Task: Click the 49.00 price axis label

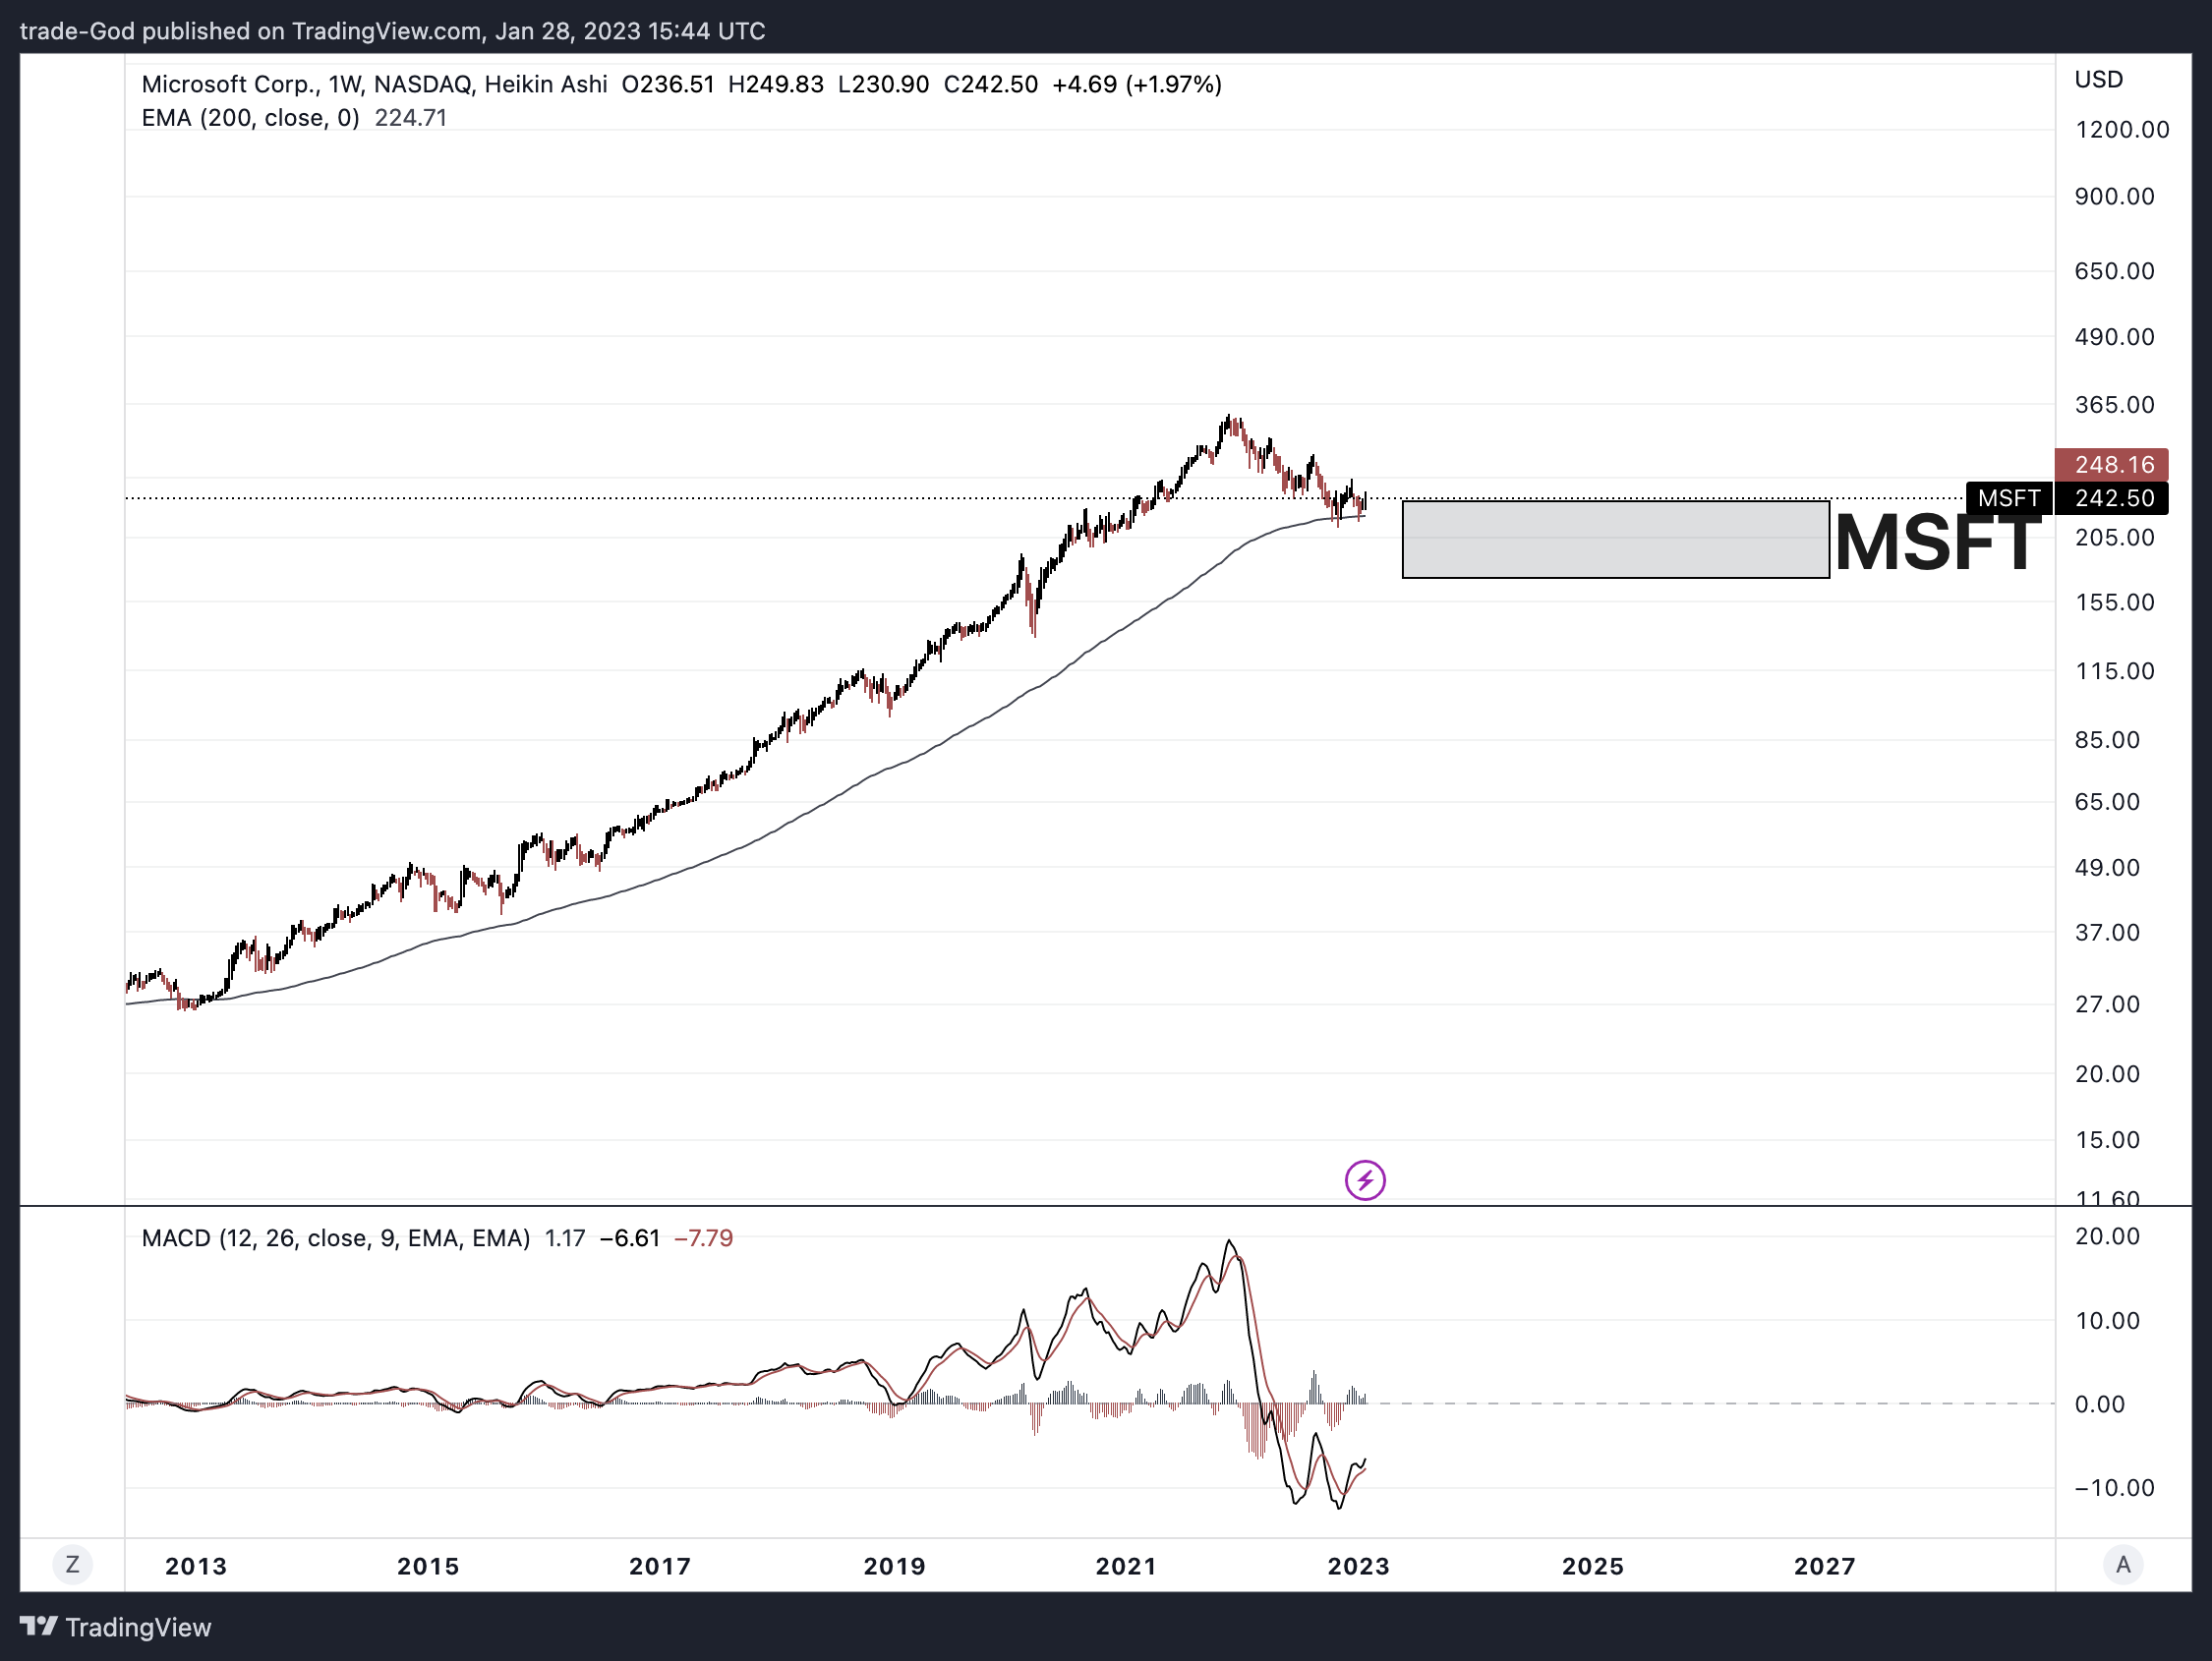Action: pos(2107,867)
